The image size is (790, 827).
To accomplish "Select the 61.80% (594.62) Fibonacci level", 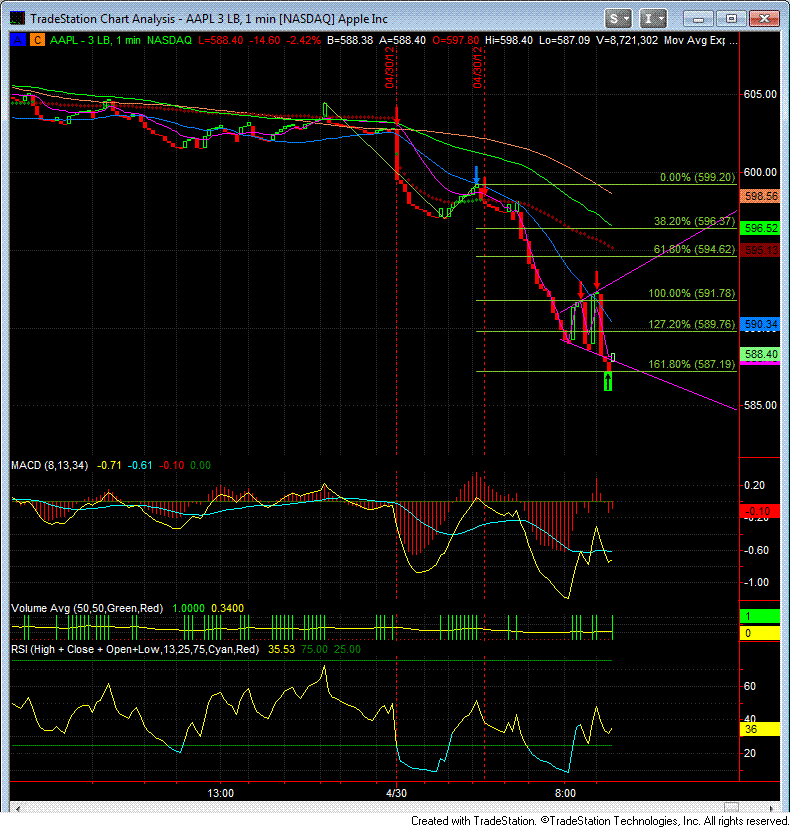I will coord(695,249).
